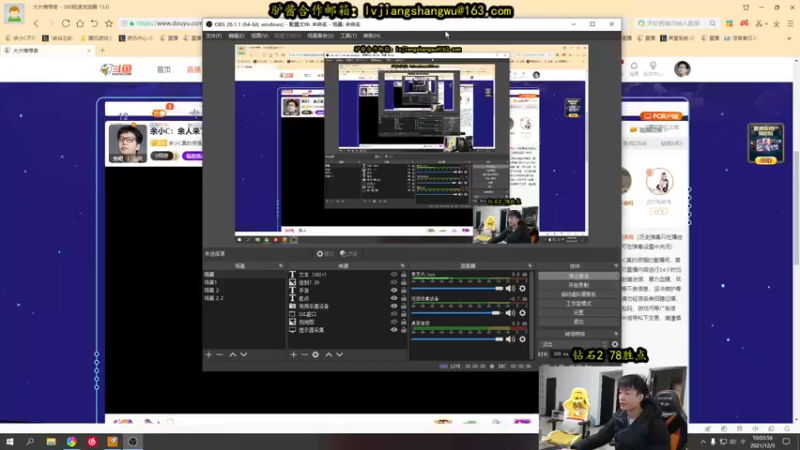Viewport: 800px width, 450px height.
Task: Open OBS 设置 settings button
Action: pyautogui.click(x=578, y=312)
